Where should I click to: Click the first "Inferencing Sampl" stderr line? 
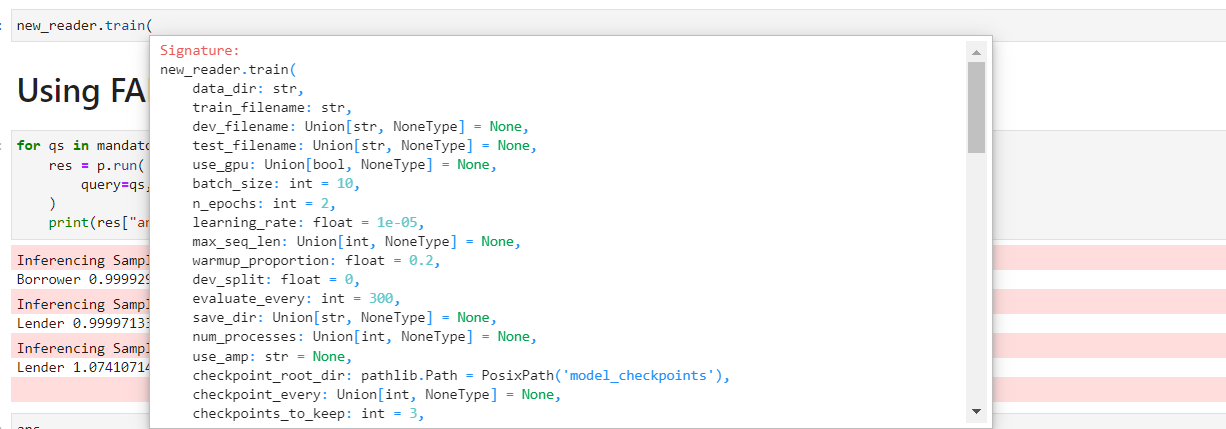83,260
